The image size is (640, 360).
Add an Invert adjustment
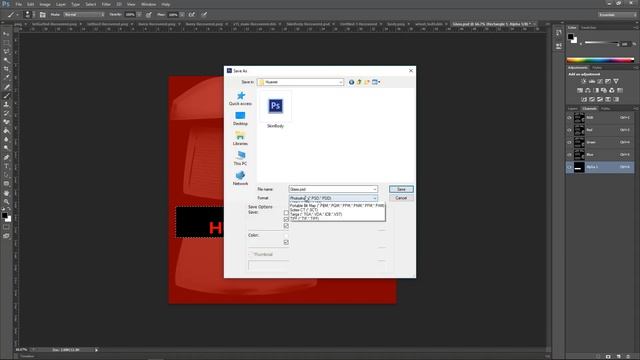(x=584, y=99)
